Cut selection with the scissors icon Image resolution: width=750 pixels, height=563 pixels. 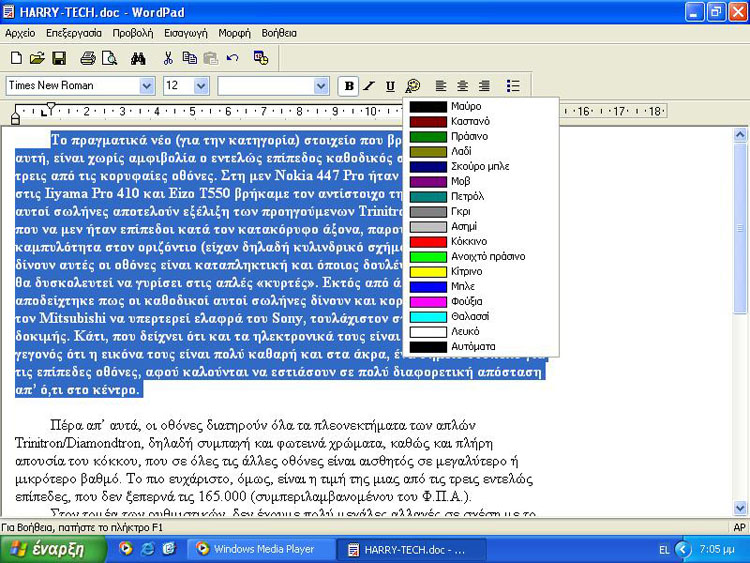click(x=168, y=58)
